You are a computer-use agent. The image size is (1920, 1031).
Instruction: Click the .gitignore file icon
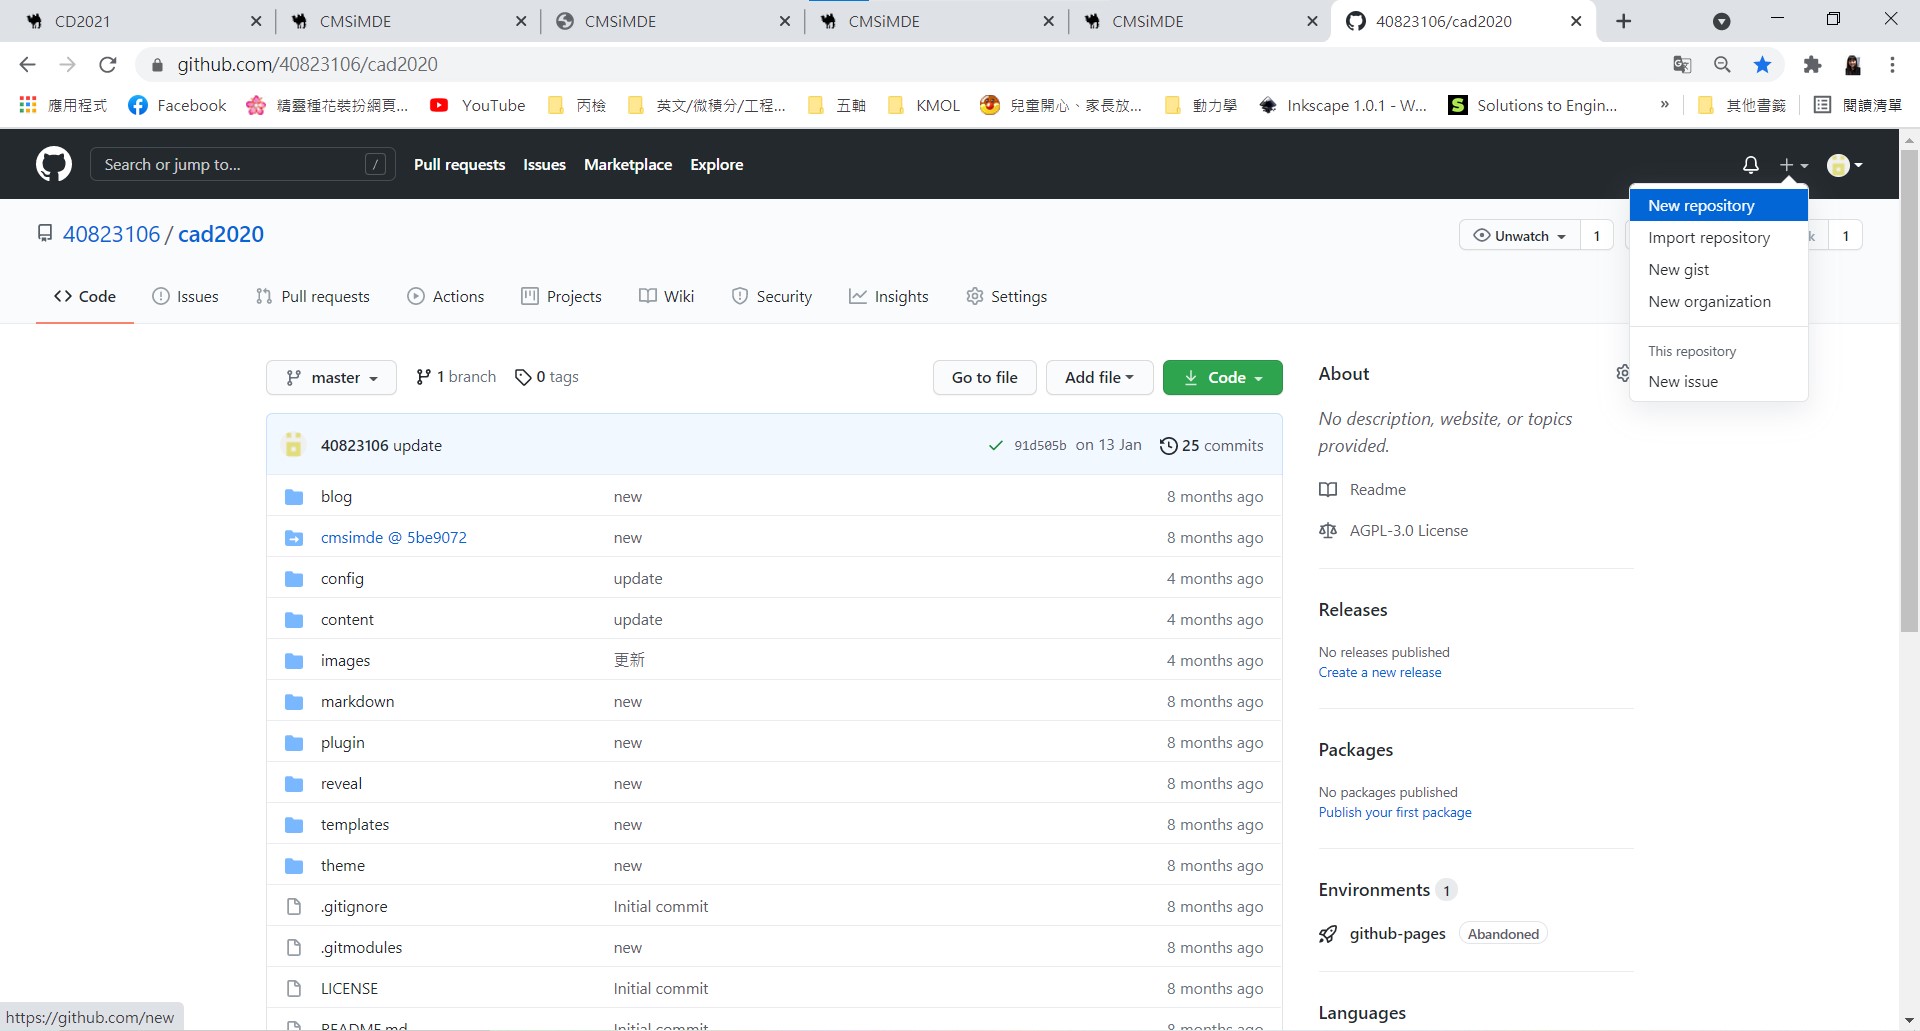tap(294, 907)
